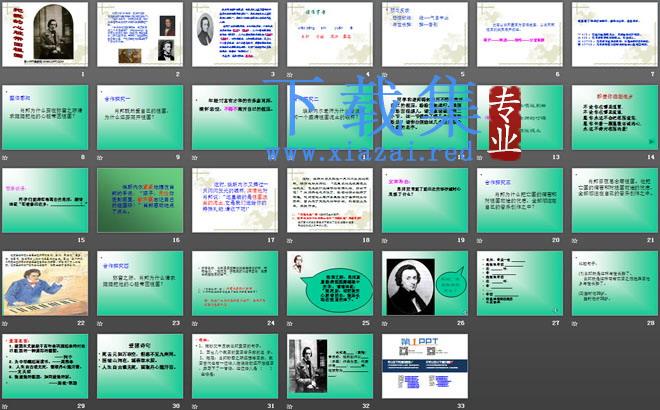Select dark green slide 16 thumbnail
Viewport: 660px width, 410px height.
[x=140, y=200]
